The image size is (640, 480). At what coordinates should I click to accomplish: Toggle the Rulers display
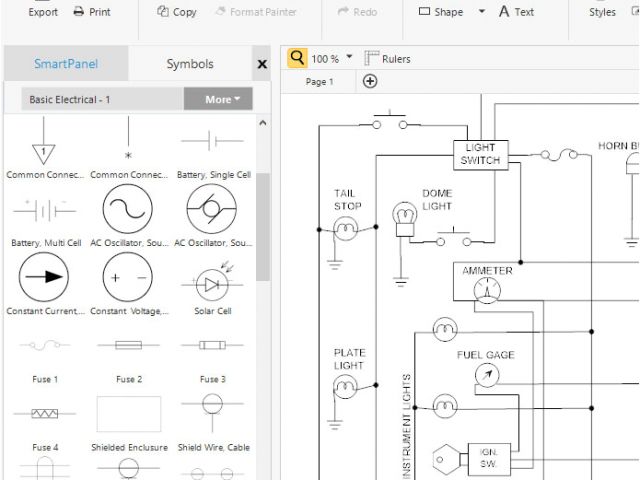(x=387, y=58)
